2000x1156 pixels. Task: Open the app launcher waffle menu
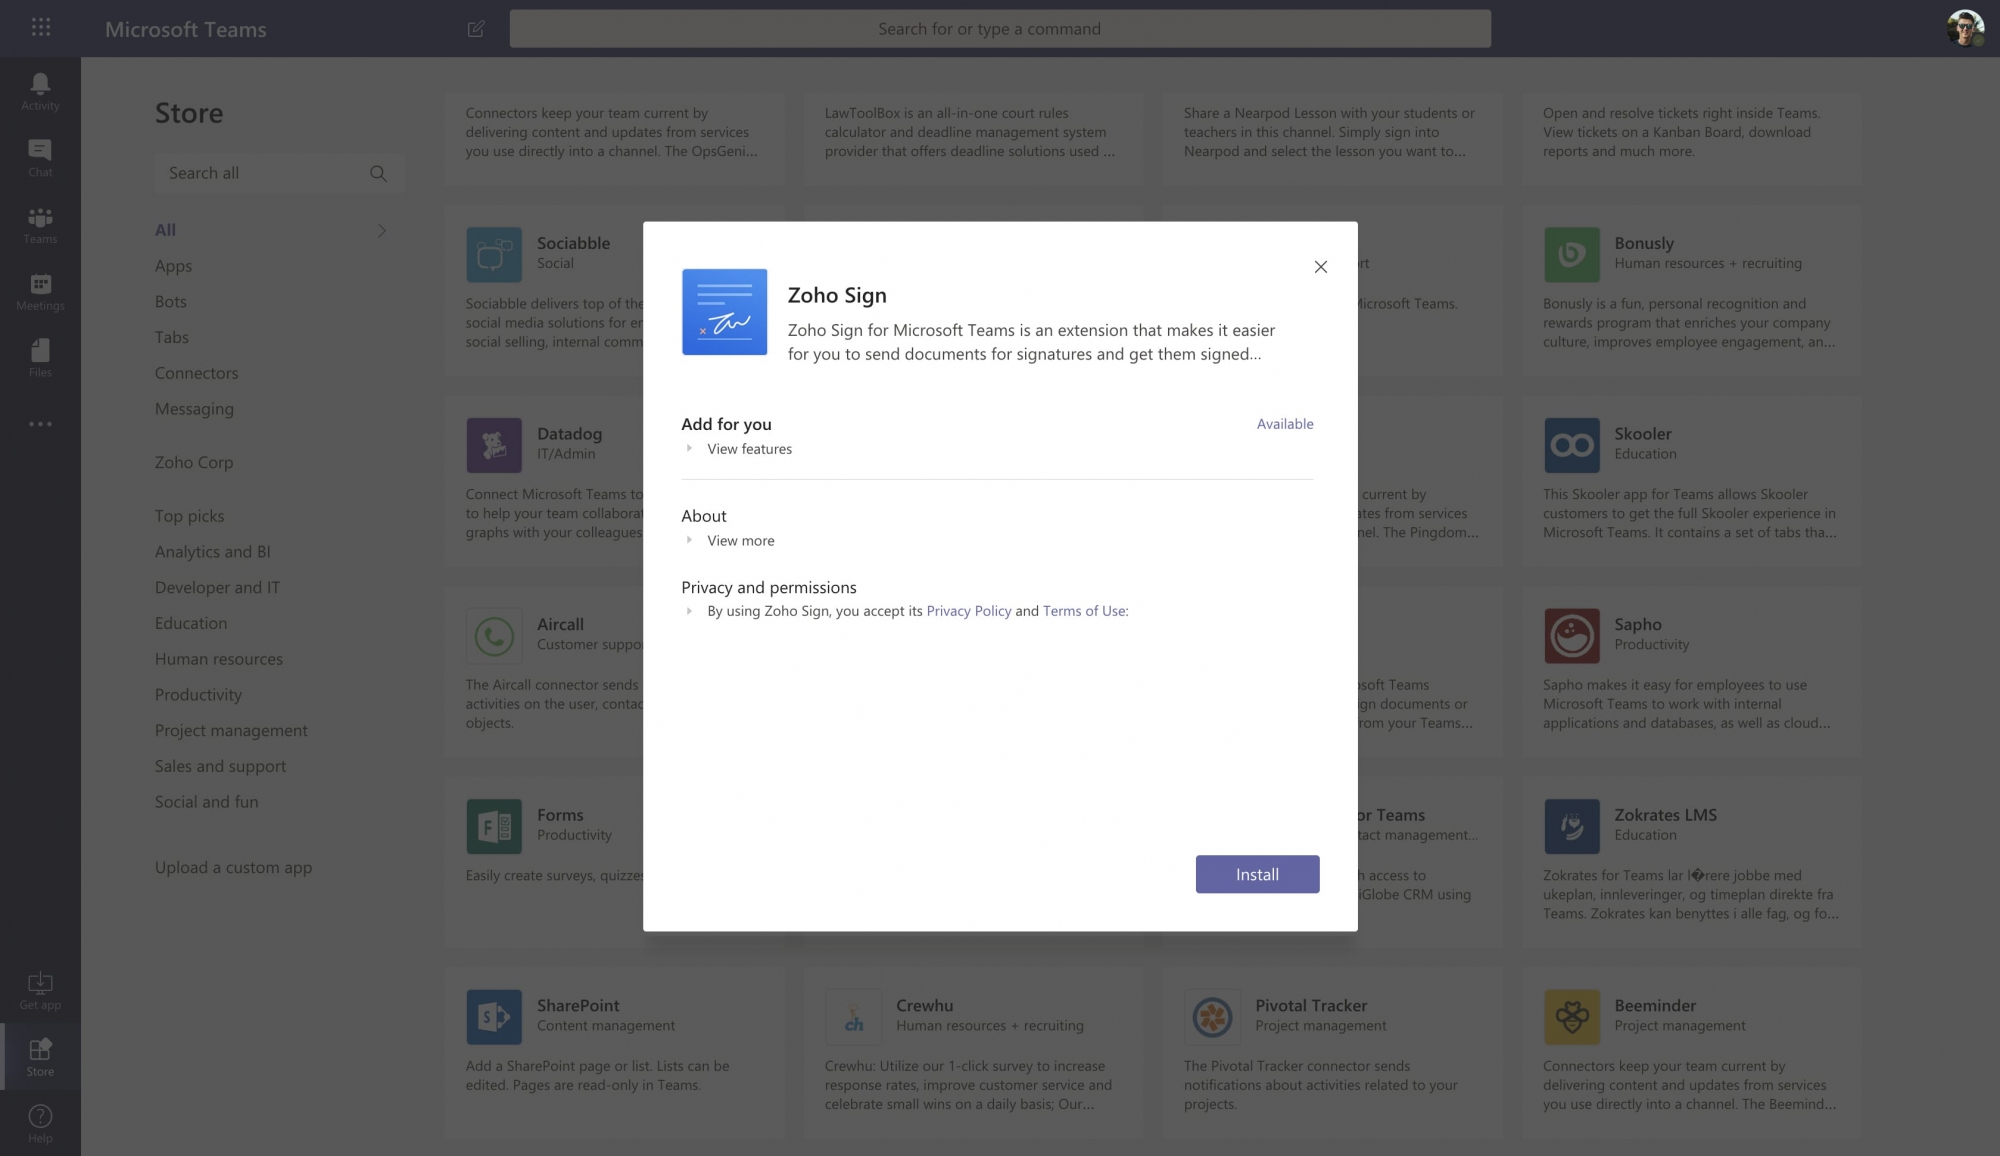(x=41, y=27)
